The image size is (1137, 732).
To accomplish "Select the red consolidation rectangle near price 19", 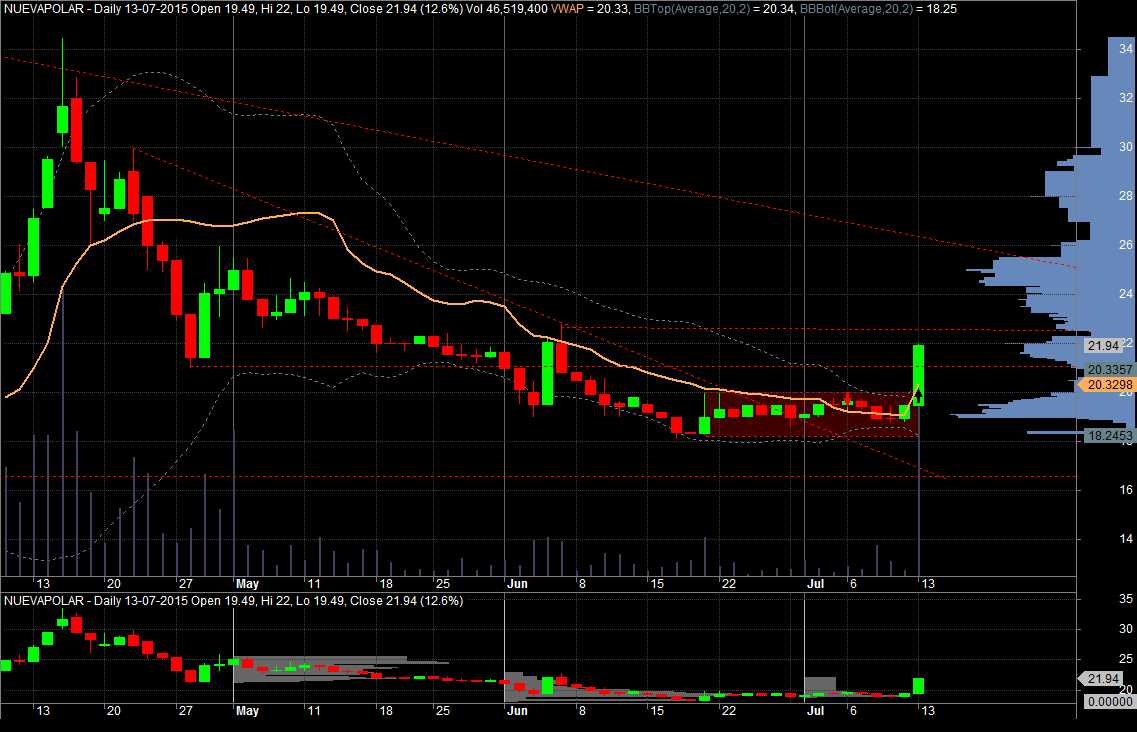I will [813, 414].
